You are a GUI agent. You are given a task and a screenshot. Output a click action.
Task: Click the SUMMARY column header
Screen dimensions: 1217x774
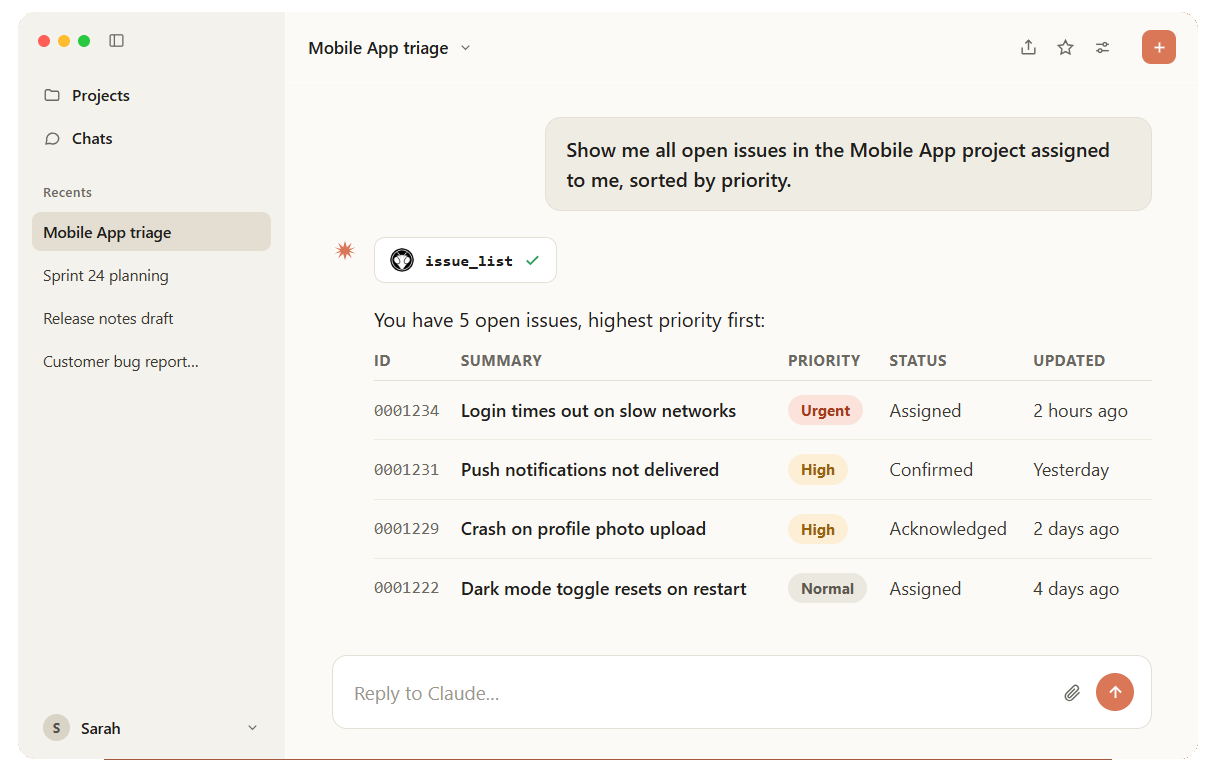501,360
